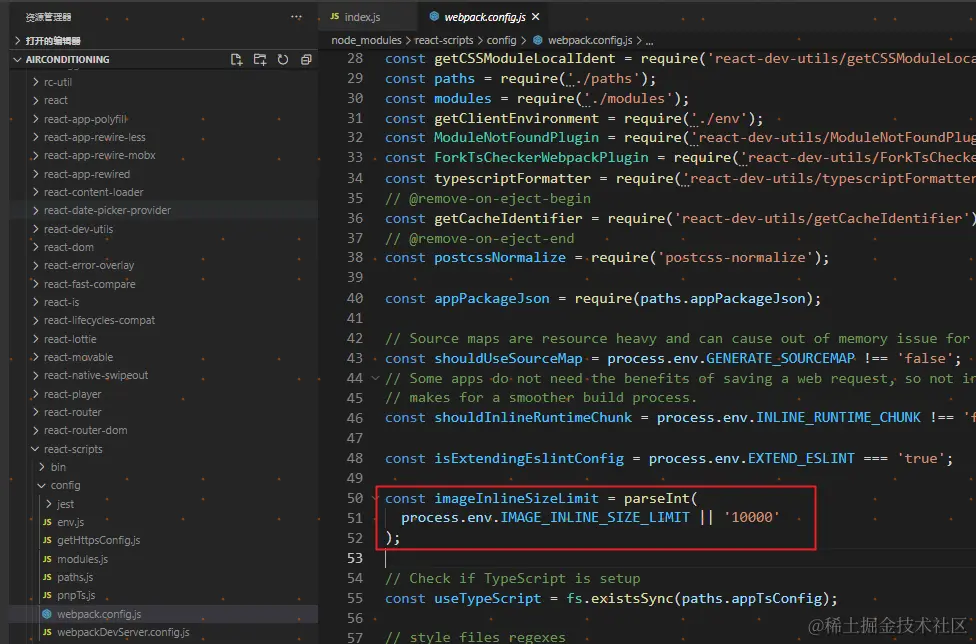Close the webpack.config.js tab
The image size is (976, 644).
tap(536, 17)
